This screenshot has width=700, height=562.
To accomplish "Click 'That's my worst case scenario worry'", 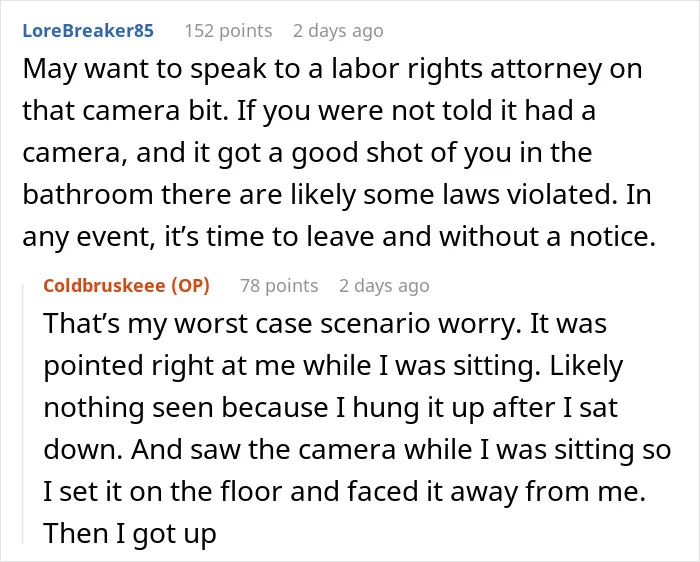I will pos(282,324).
